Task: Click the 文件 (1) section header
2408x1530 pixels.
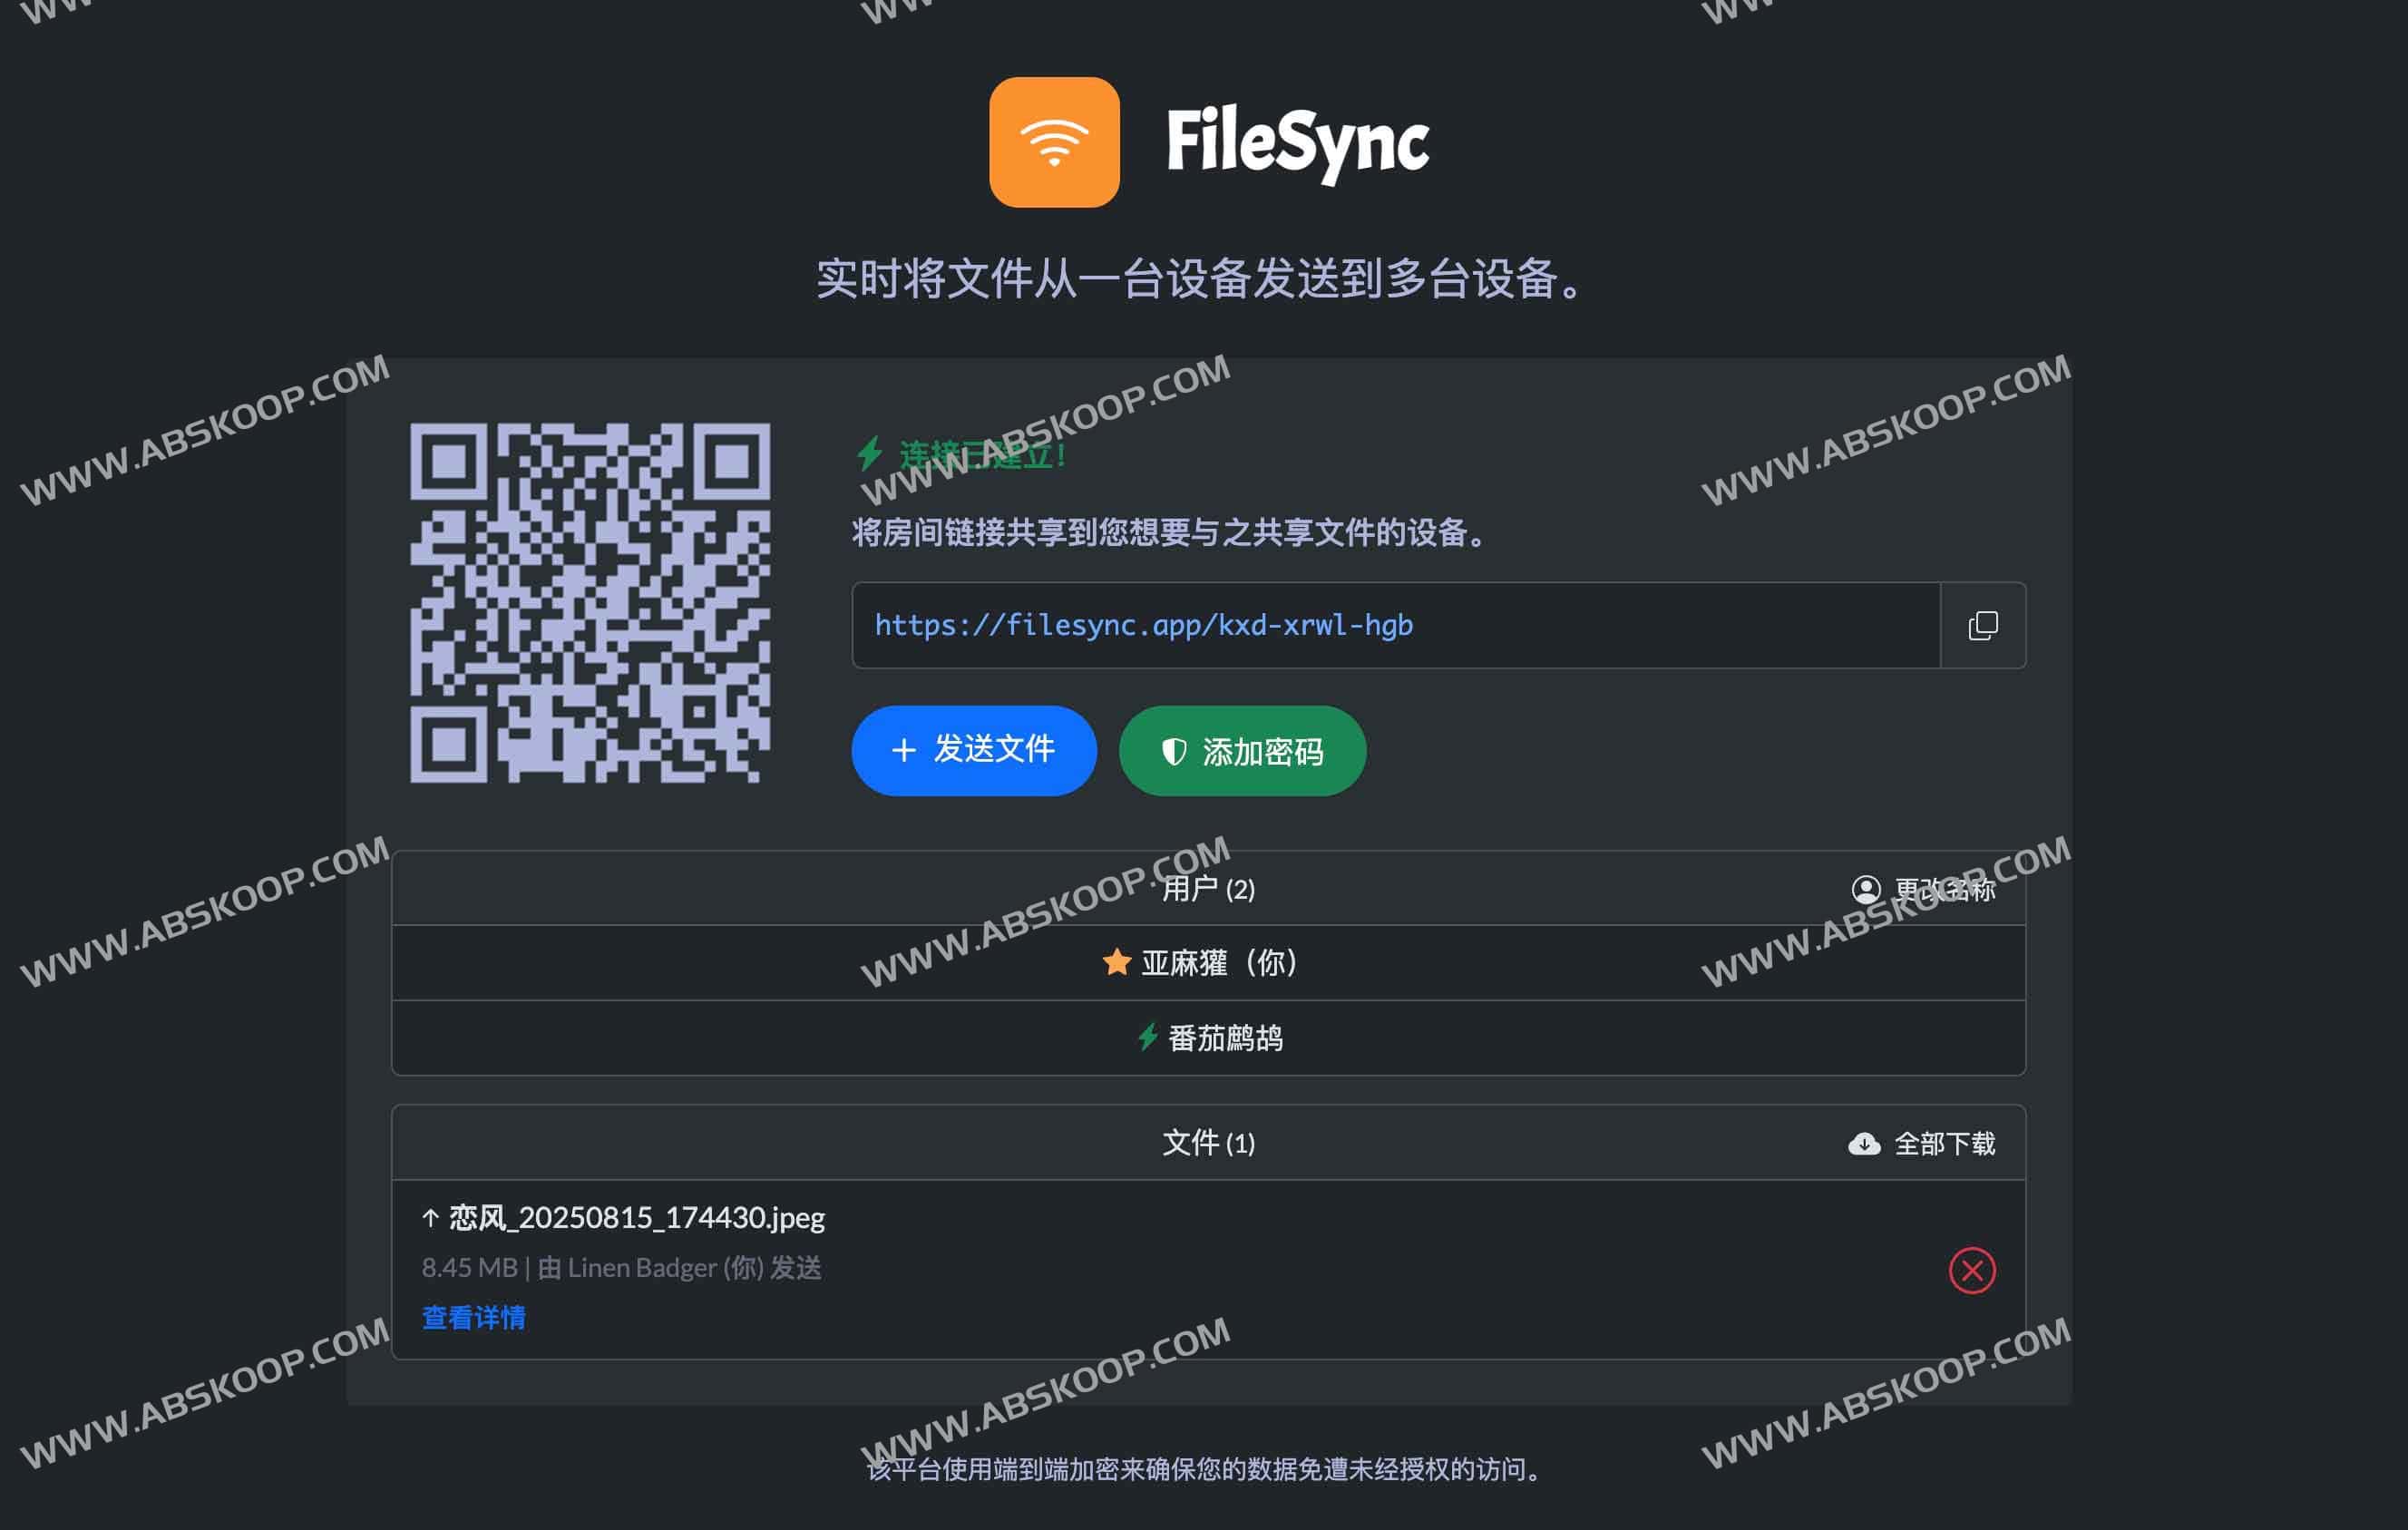Action: pyautogui.click(x=1208, y=1142)
